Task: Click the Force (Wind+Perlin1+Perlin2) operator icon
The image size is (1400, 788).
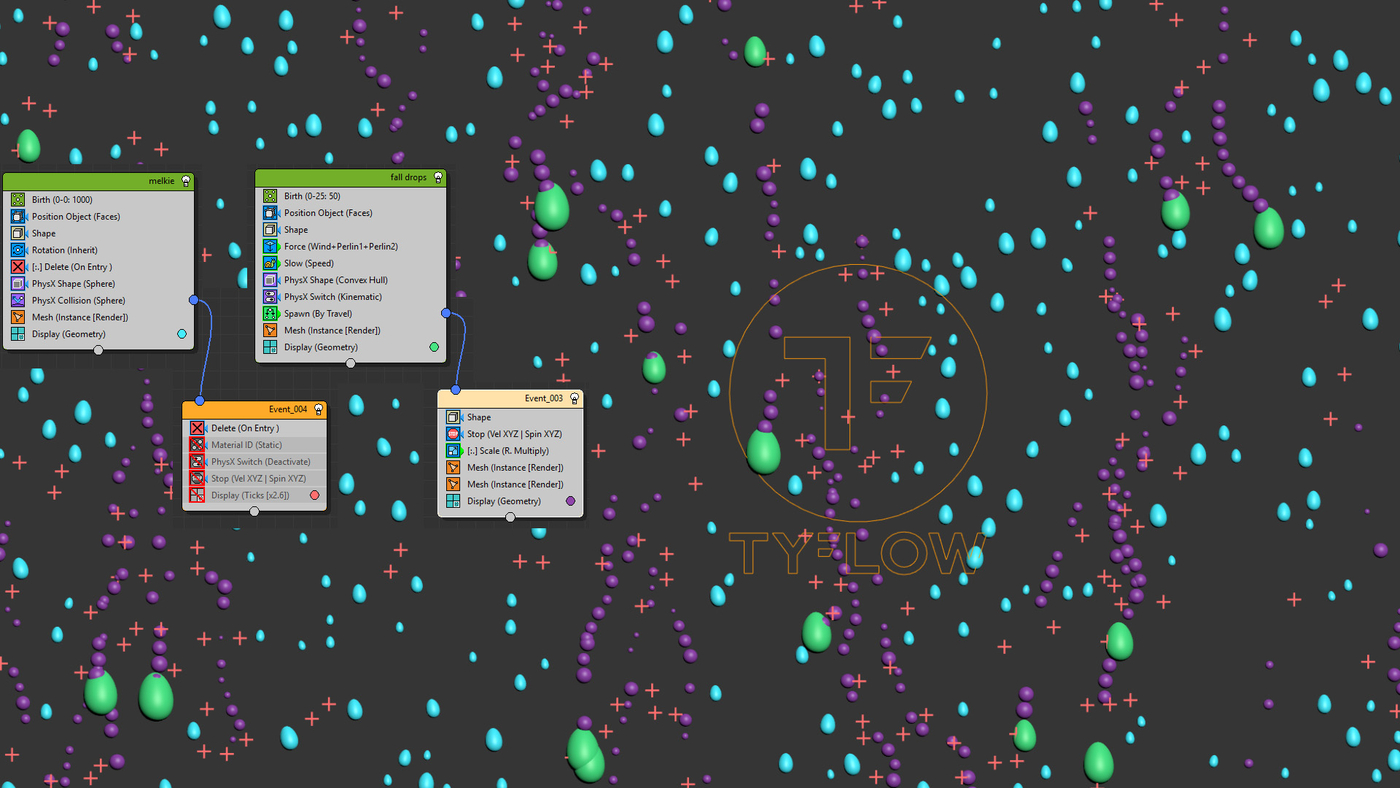Action: [270, 246]
